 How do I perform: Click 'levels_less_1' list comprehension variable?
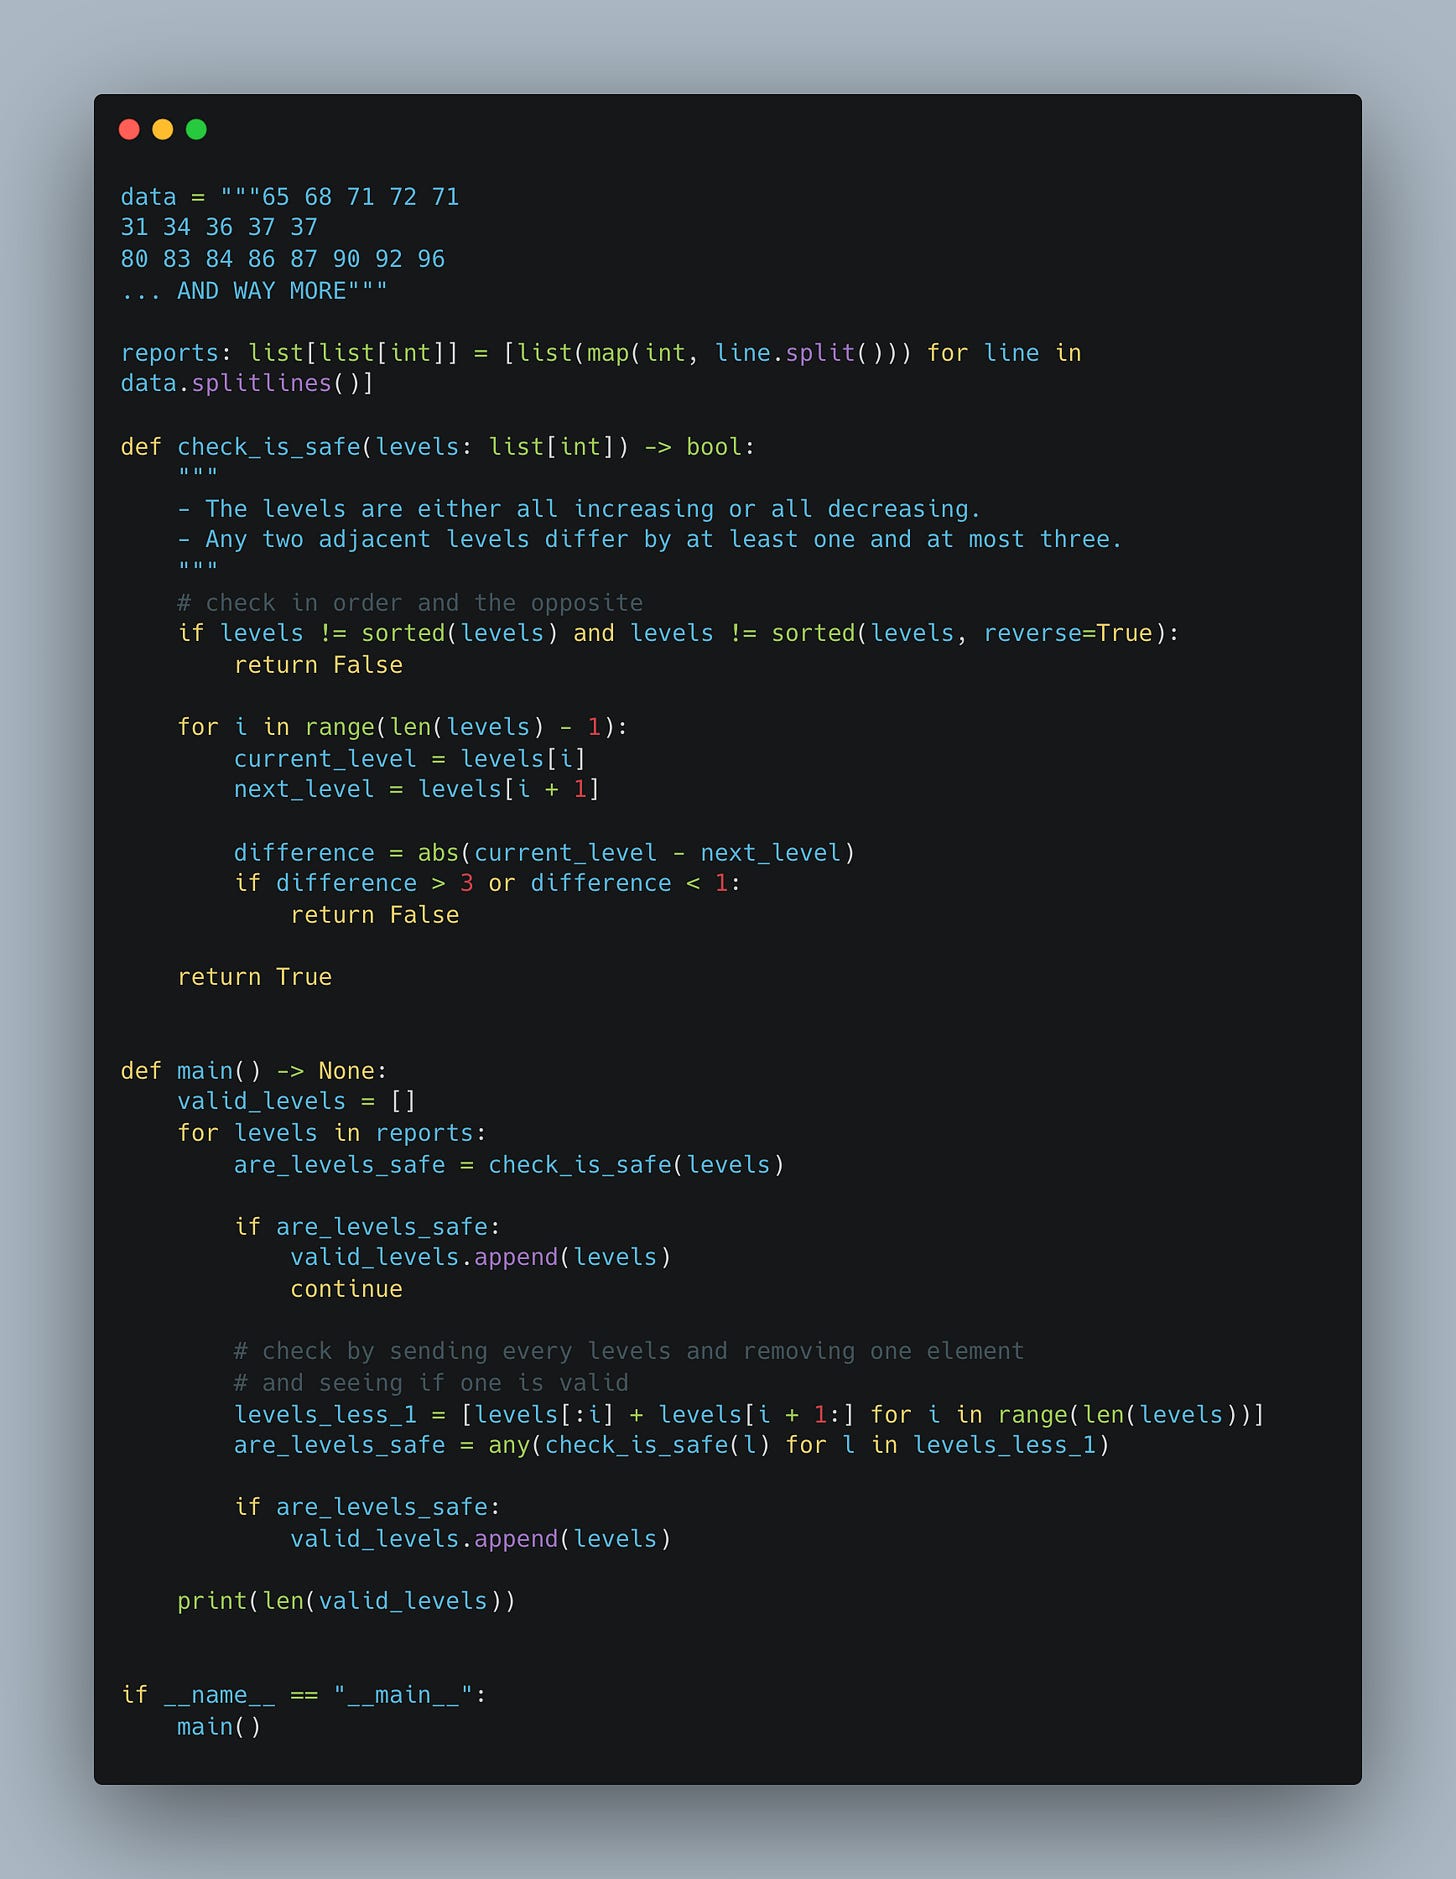[x=325, y=1415]
